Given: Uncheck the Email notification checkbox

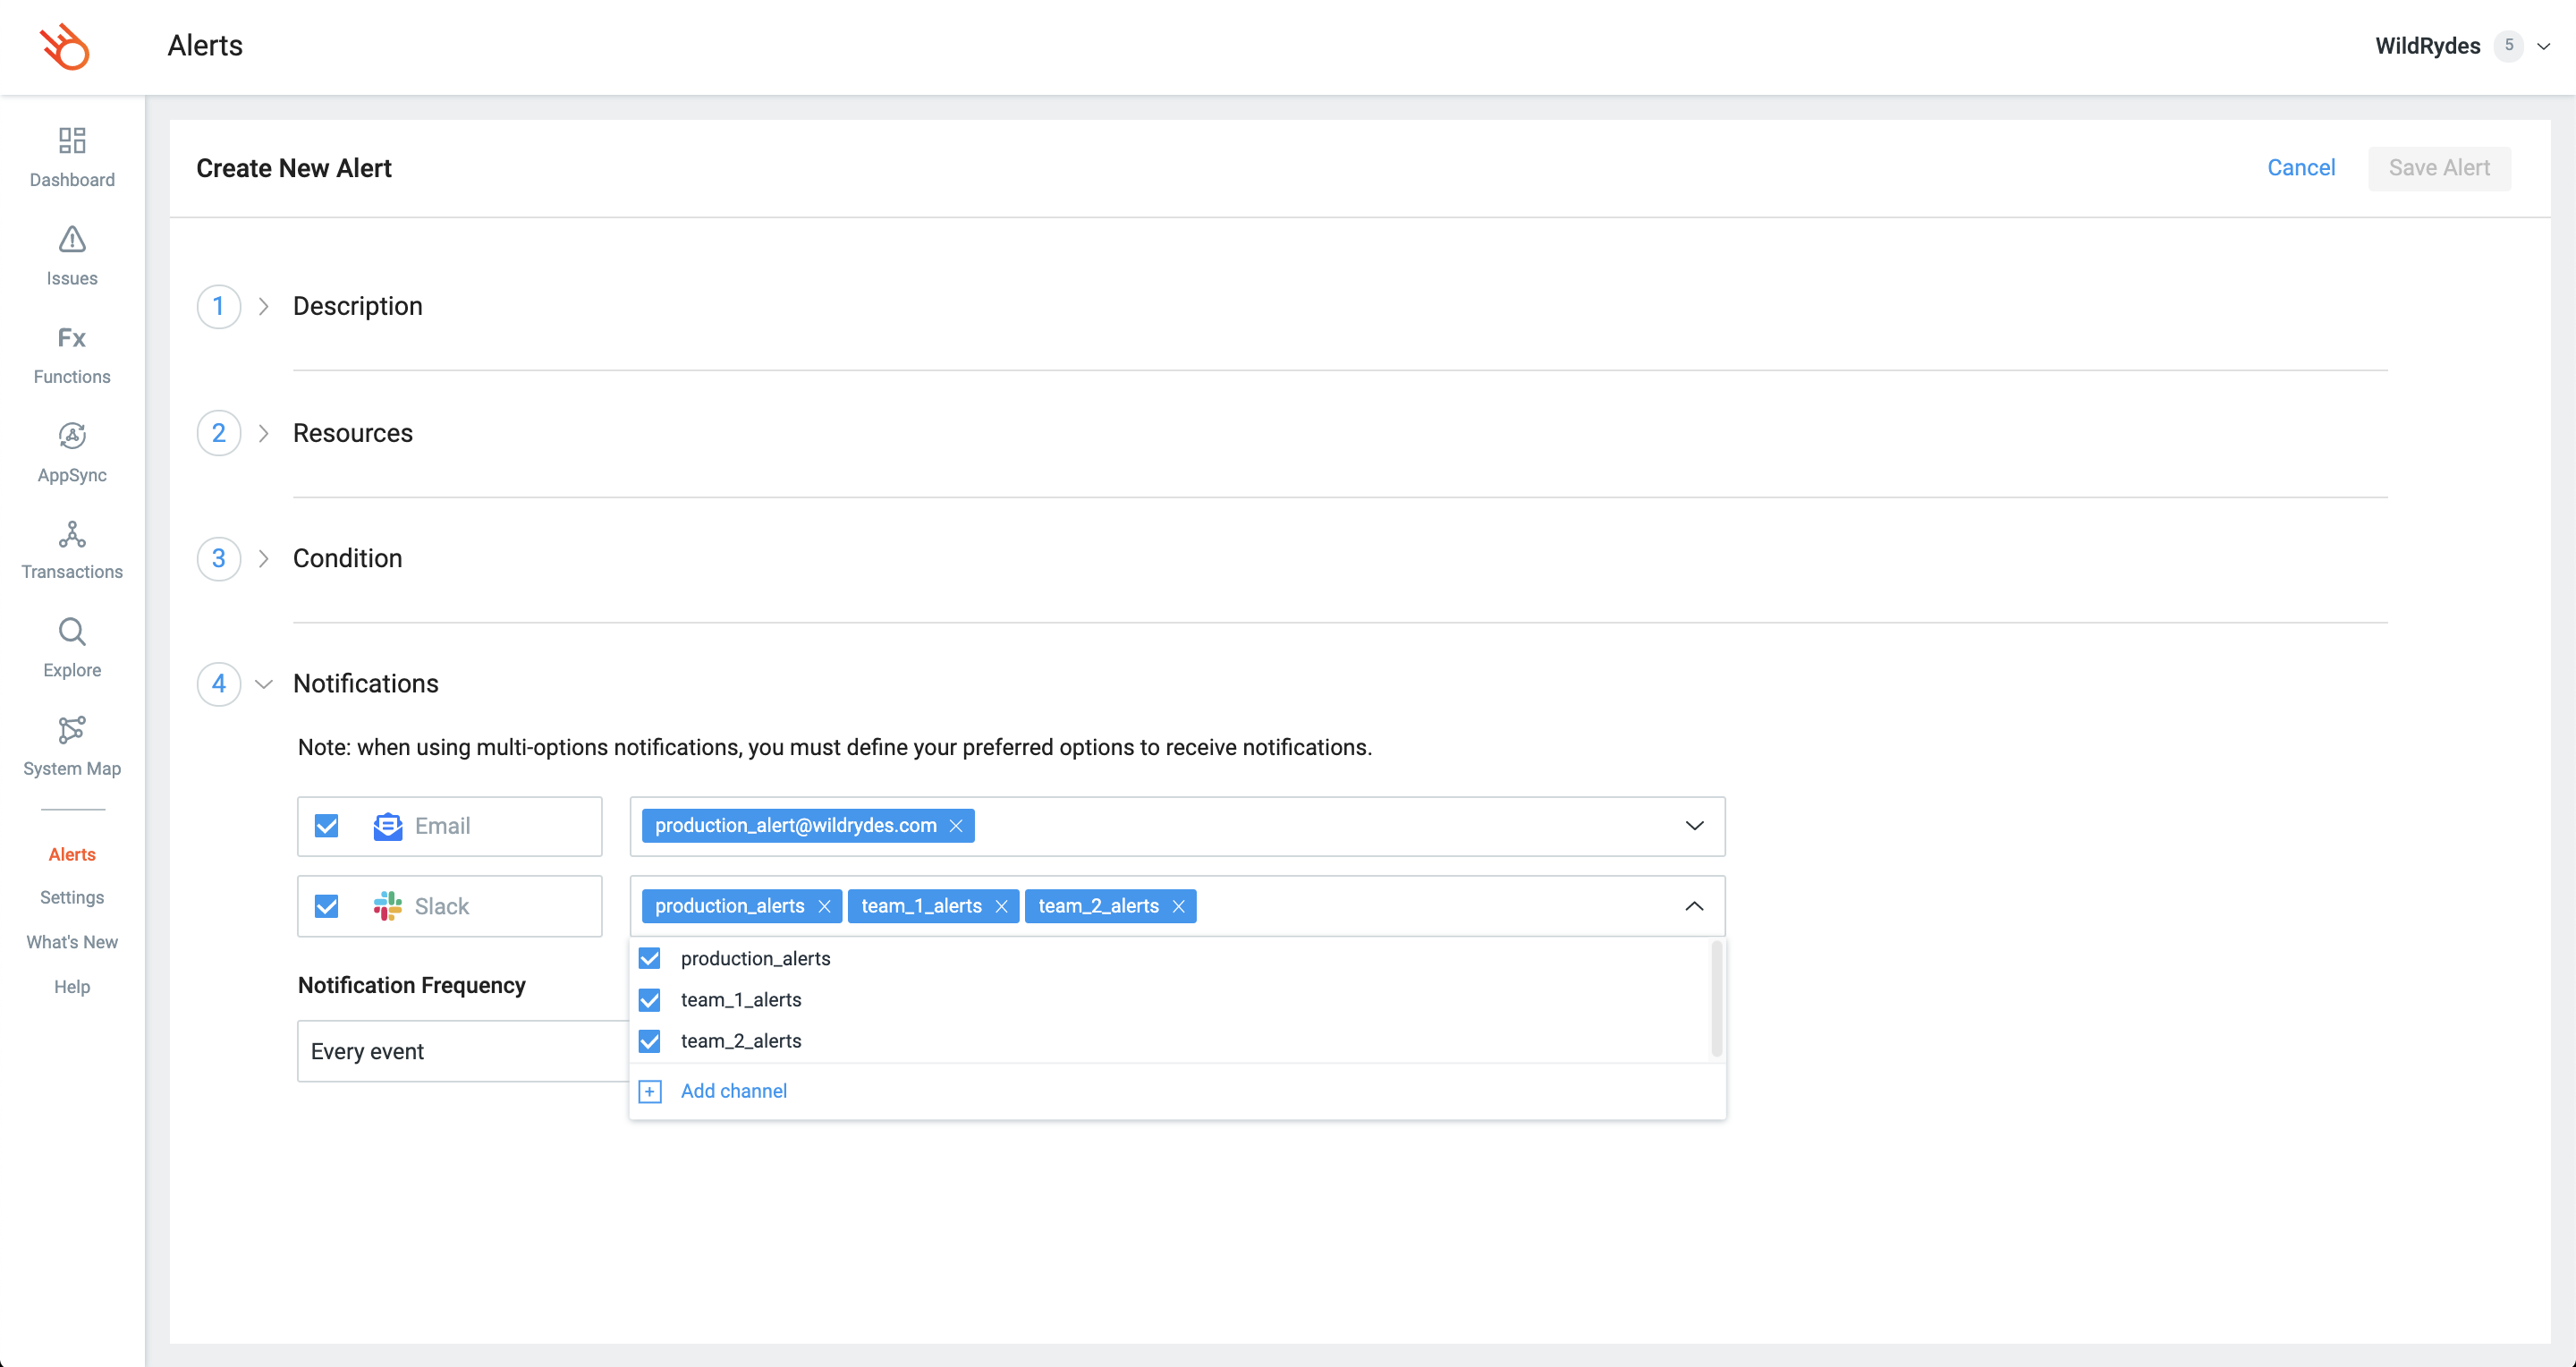Looking at the screenshot, I should coord(327,826).
